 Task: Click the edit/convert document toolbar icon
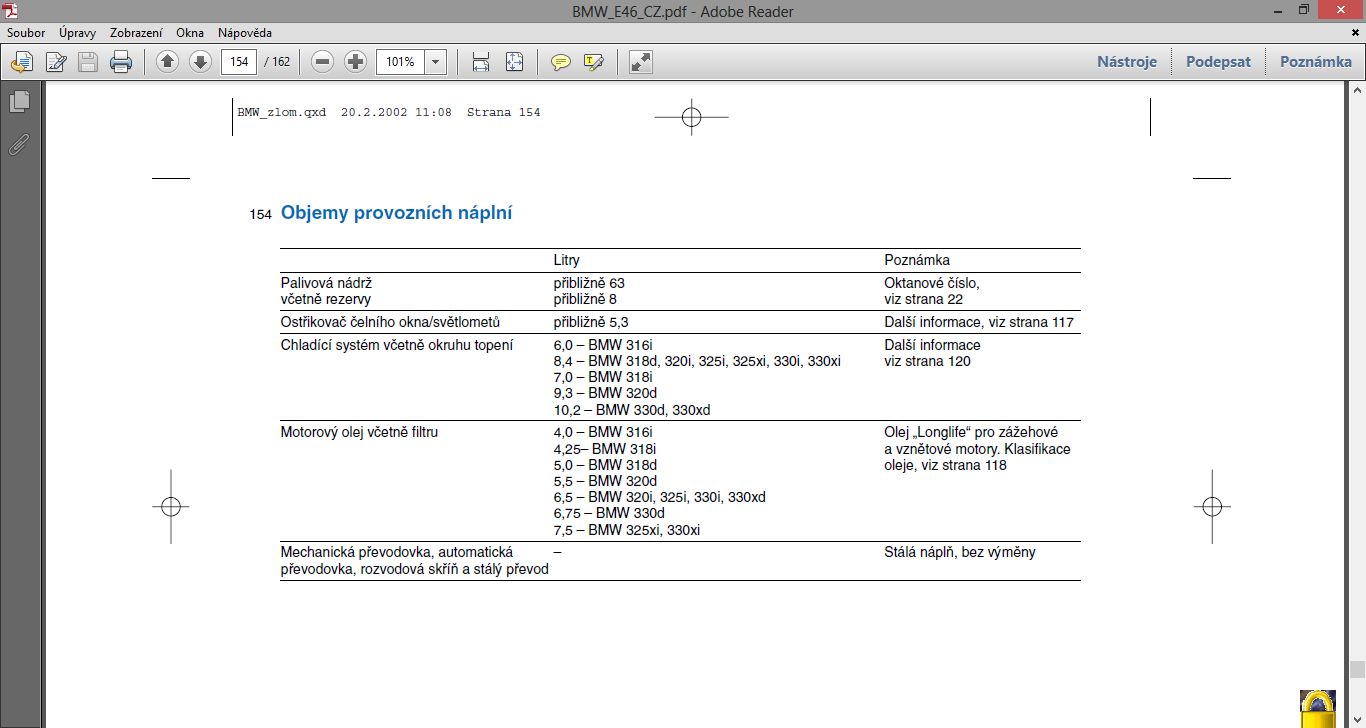56,62
